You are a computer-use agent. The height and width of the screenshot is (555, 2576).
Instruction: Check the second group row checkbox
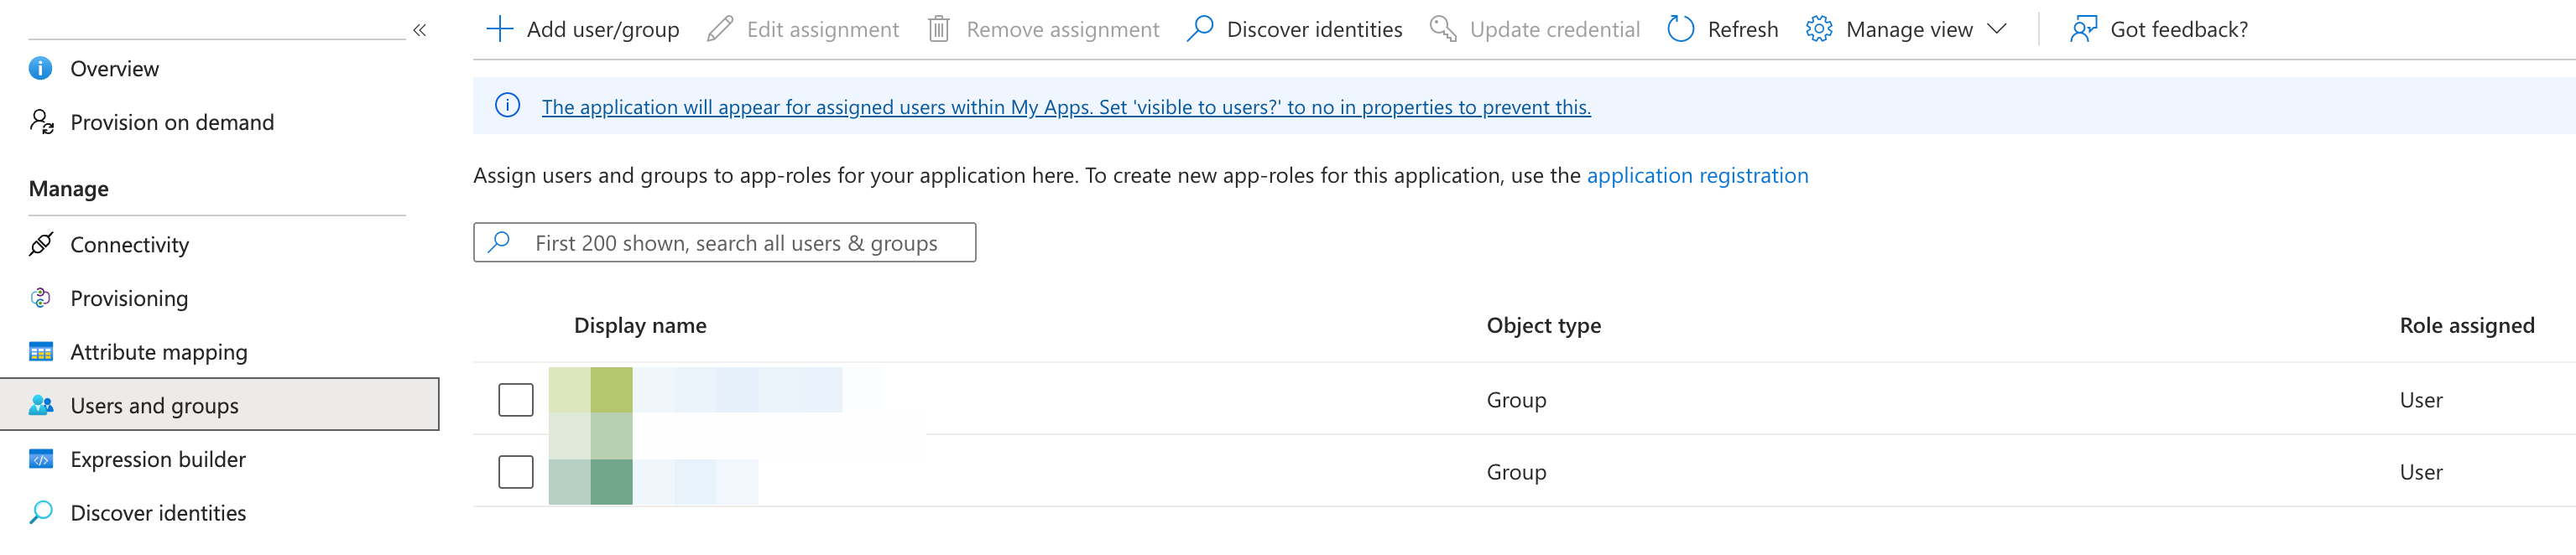tap(516, 472)
